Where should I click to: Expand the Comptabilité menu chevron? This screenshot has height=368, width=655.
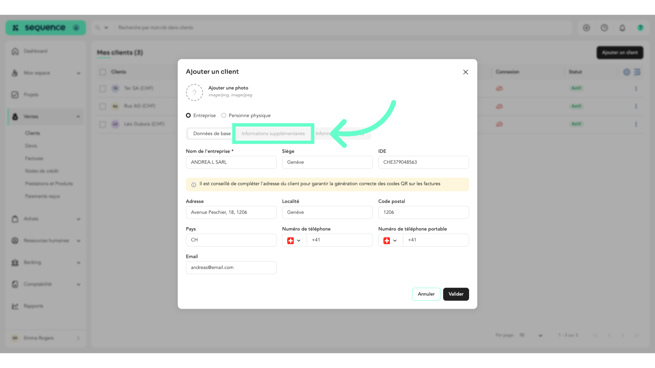click(79, 284)
